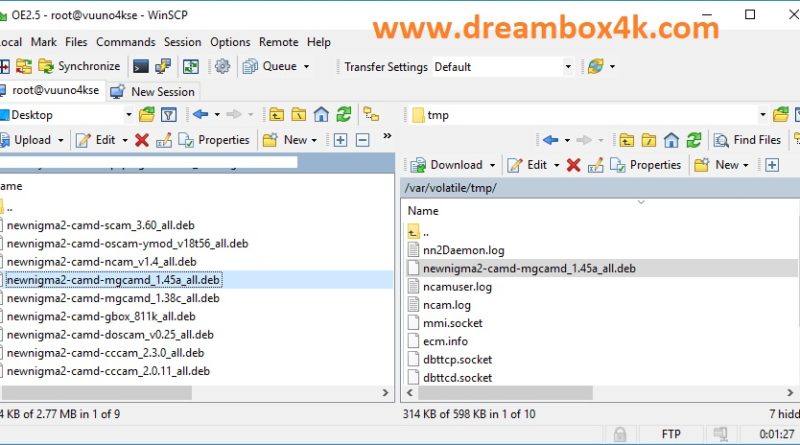800x445 pixels.
Task: Select newnigma2-camd-oscam-ymod_v18t56_all.deb file
Action: pyautogui.click(x=128, y=243)
